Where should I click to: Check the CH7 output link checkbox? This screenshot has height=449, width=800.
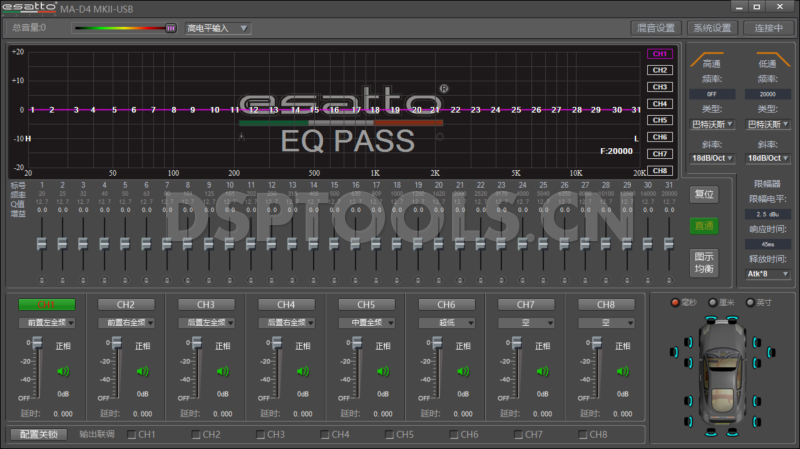tap(518, 435)
